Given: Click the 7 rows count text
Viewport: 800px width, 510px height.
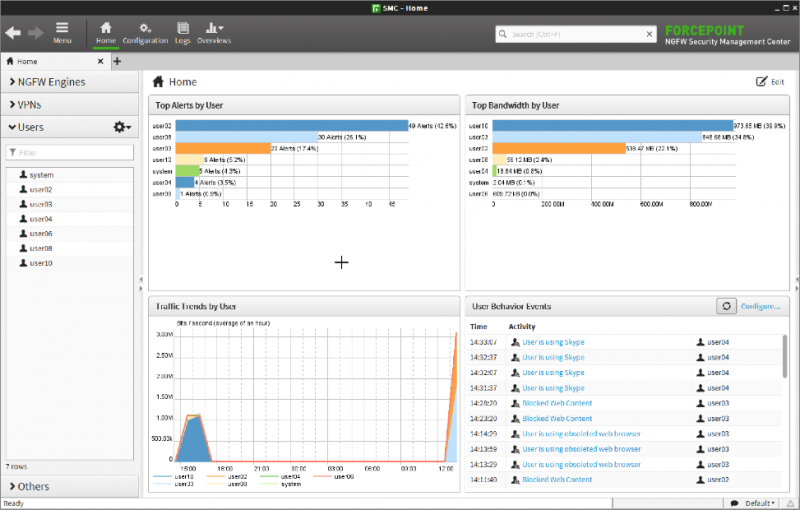Looking at the screenshot, I should point(16,467).
